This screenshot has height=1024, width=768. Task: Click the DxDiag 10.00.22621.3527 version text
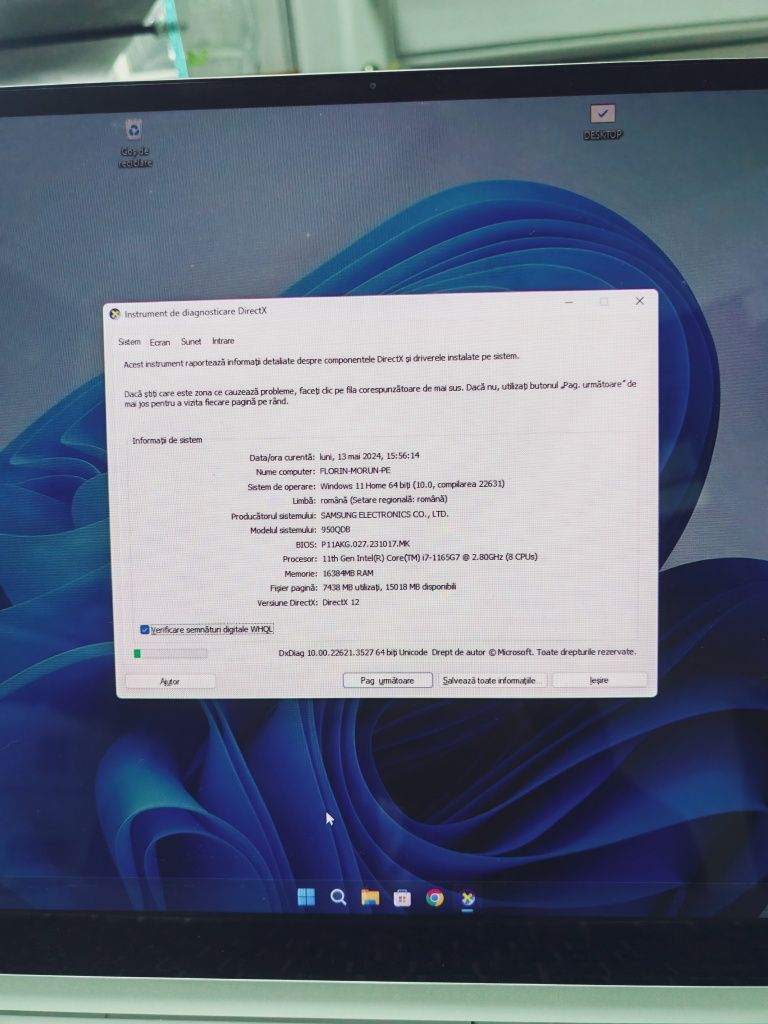353,652
